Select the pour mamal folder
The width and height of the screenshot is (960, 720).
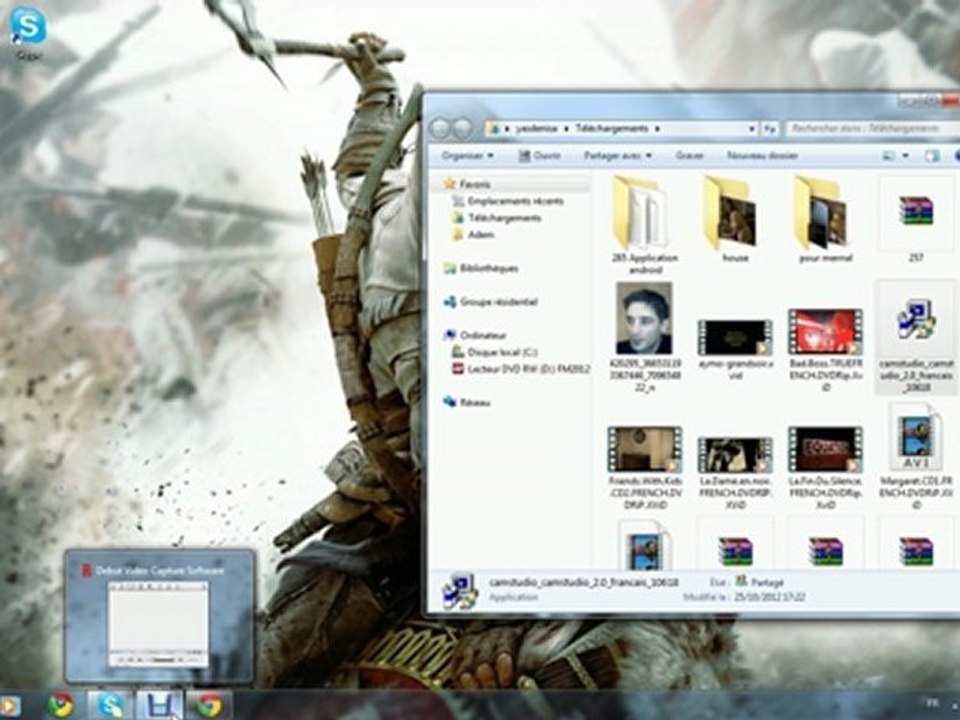pos(825,219)
